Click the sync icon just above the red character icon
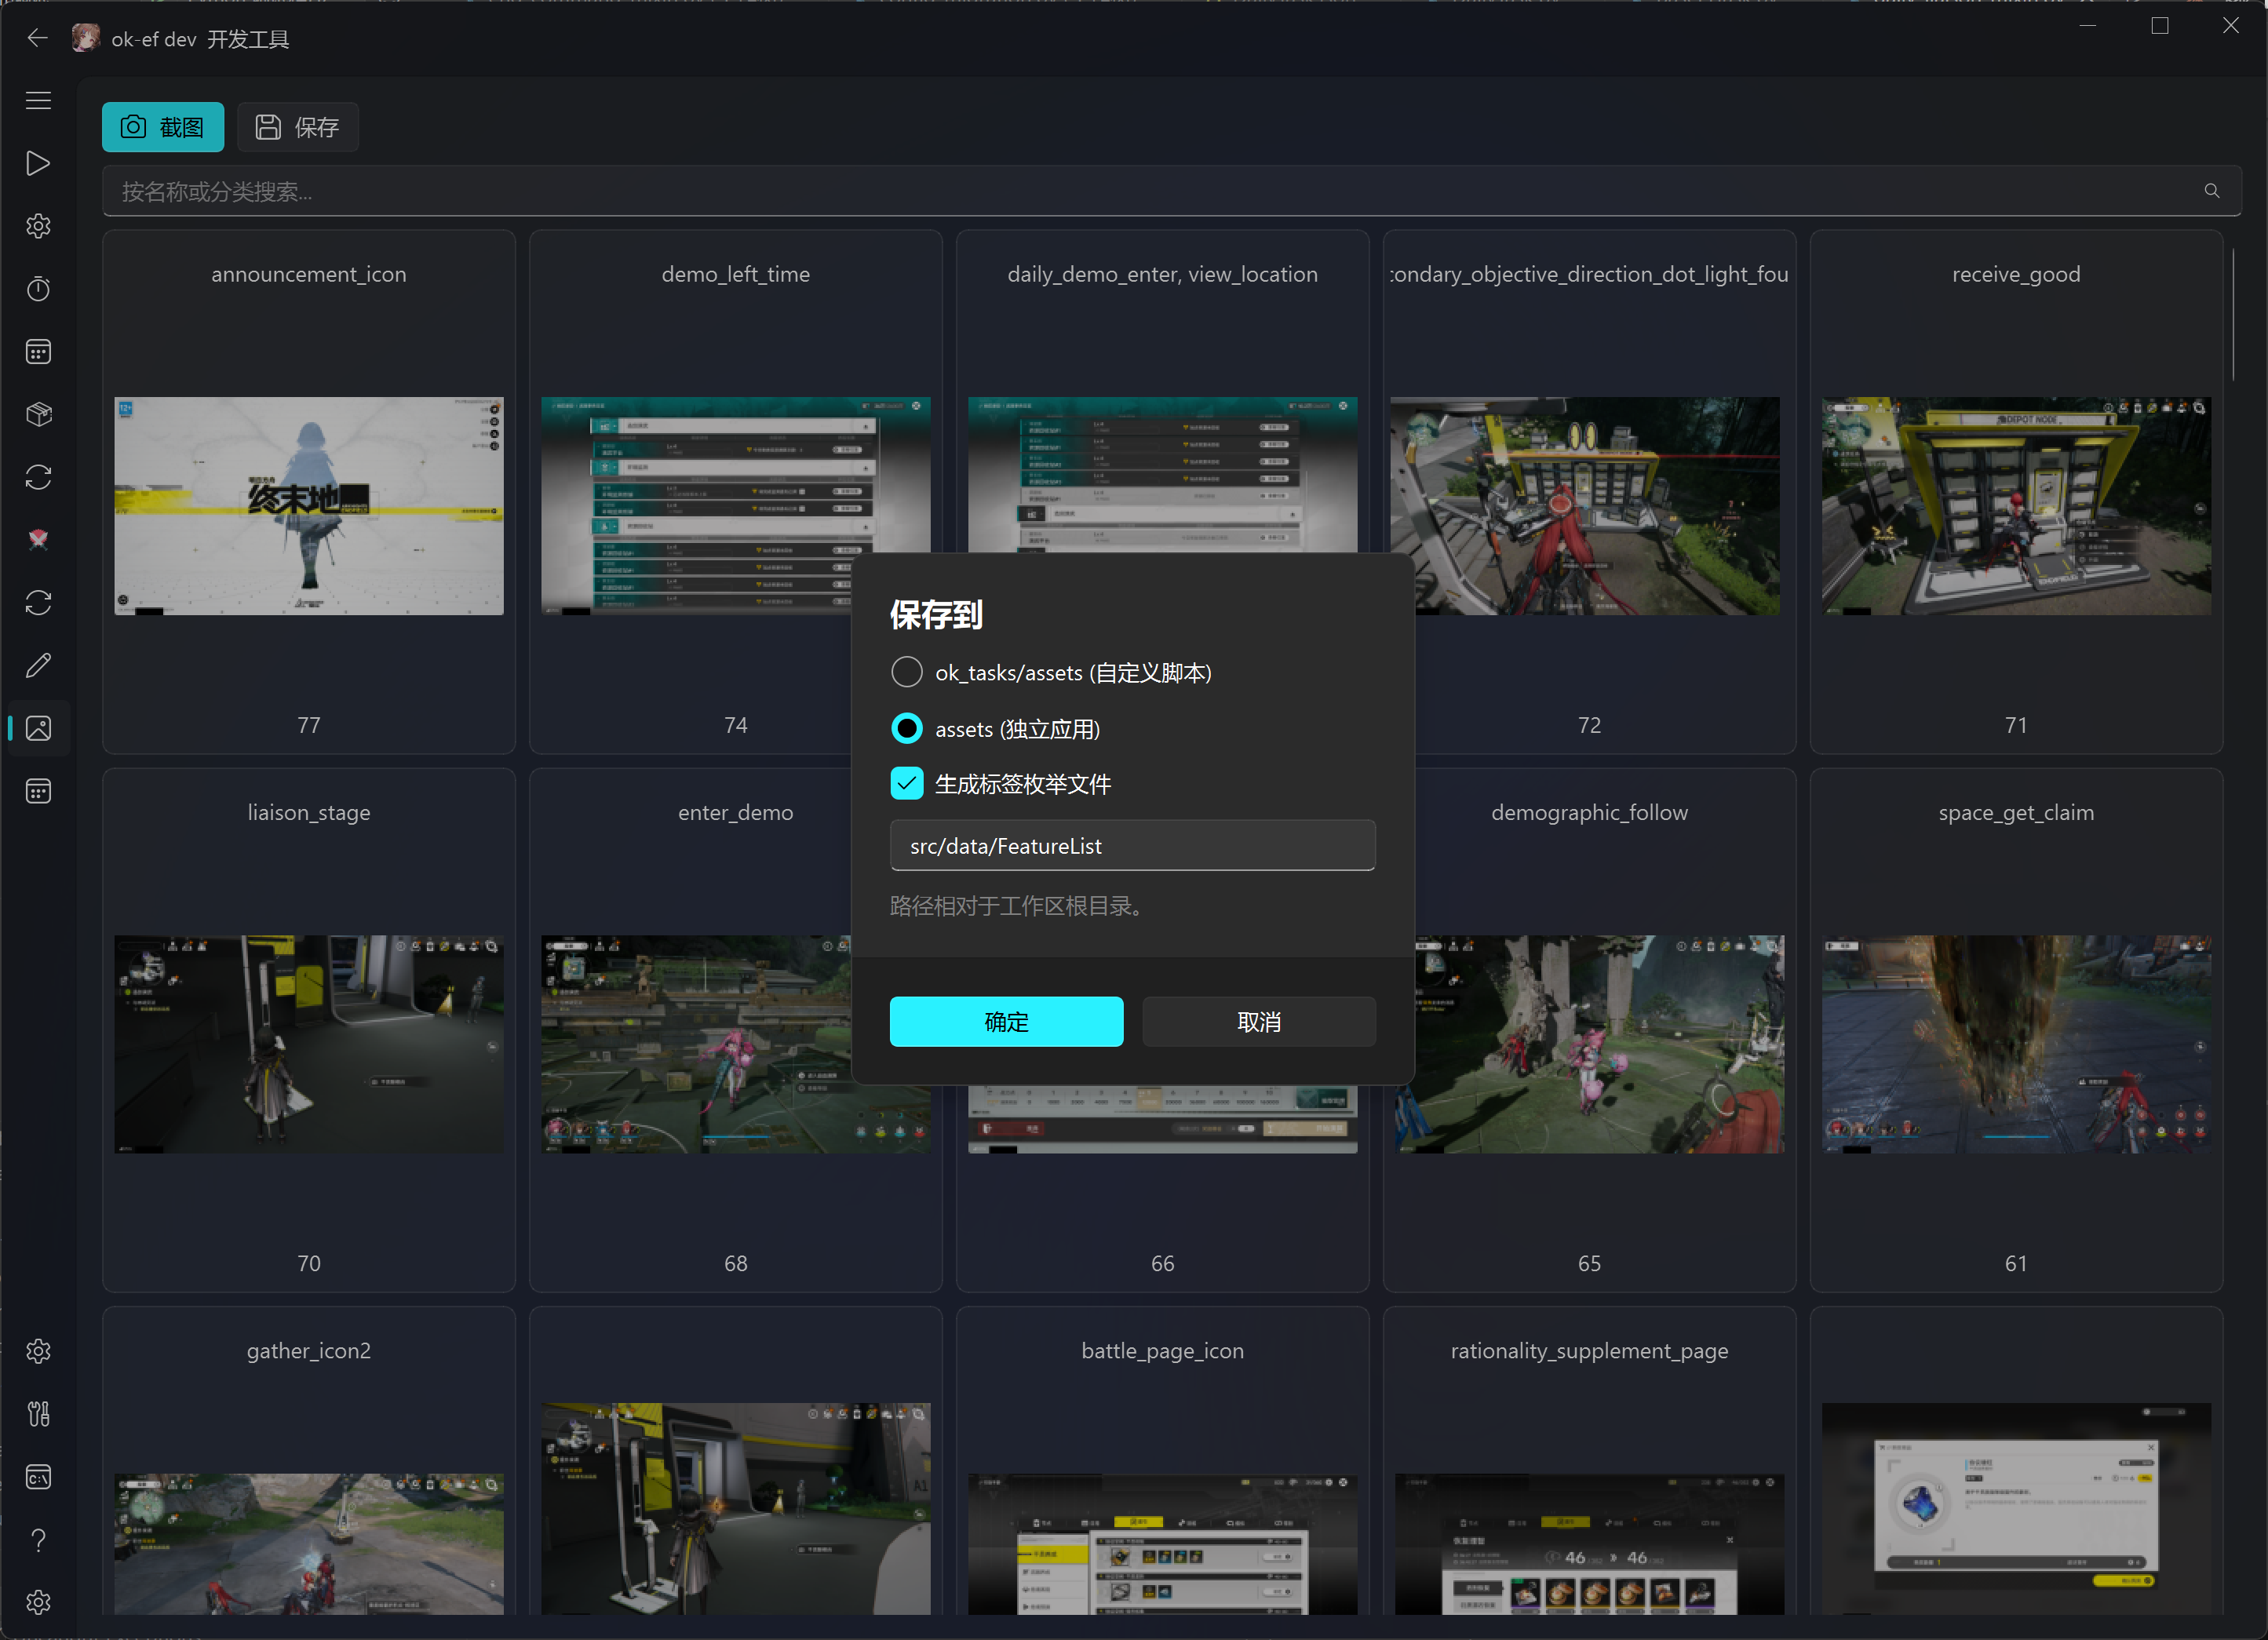2268x1640 pixels. click(38, 477)
